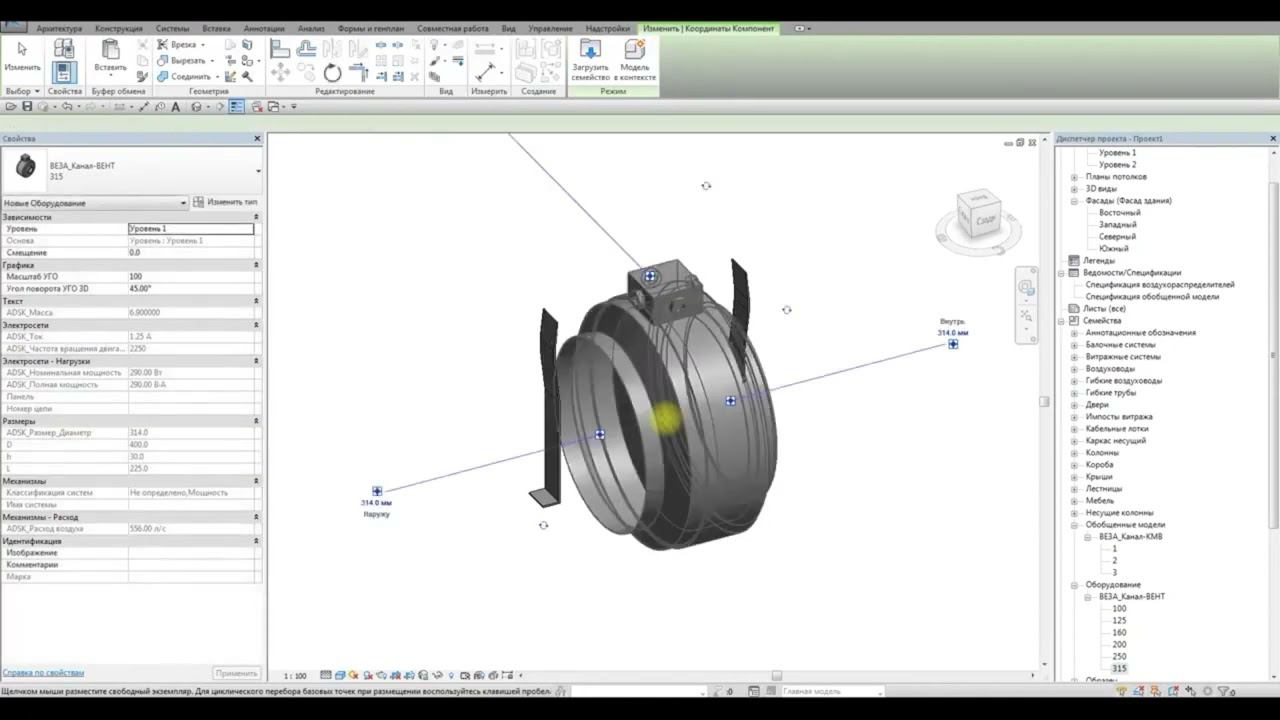Select the Южный elevation view

(1113, 249)
